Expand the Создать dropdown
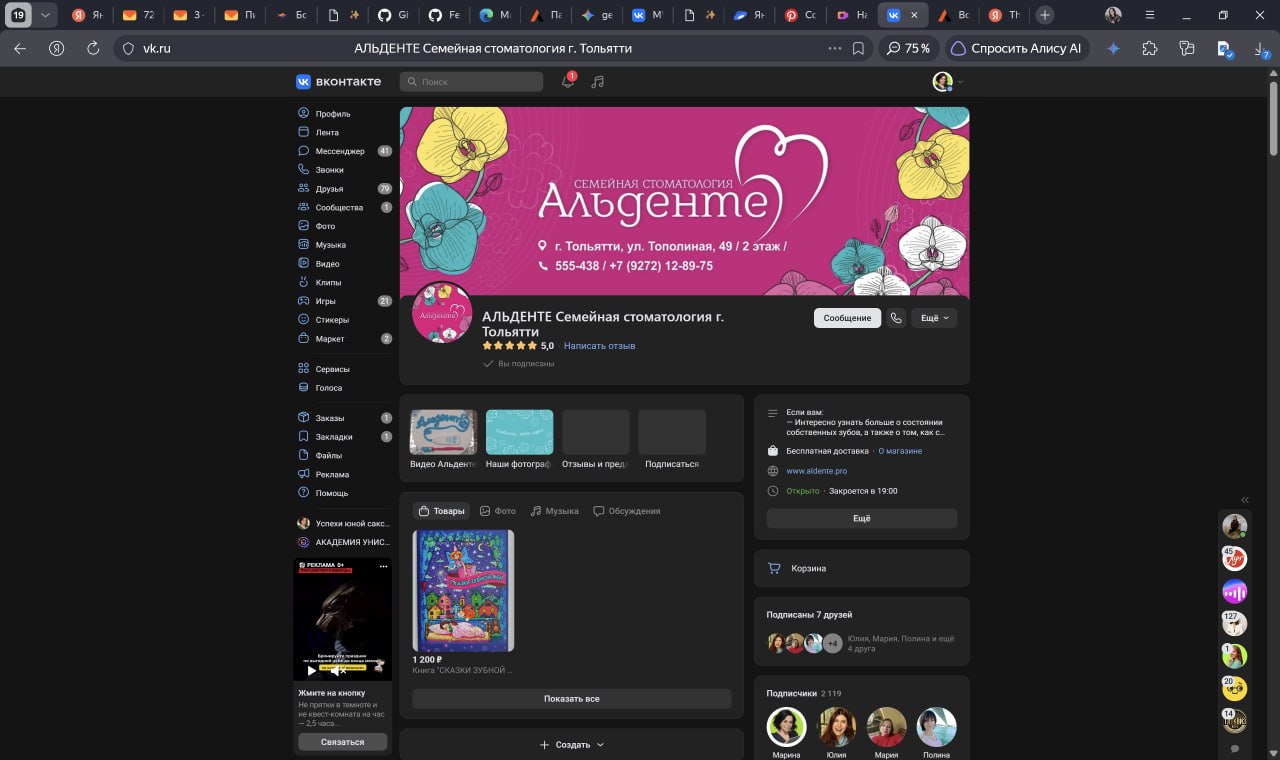Image resolution: width=1280 pixels, height=760 pixels. click(x=572, y=744)
